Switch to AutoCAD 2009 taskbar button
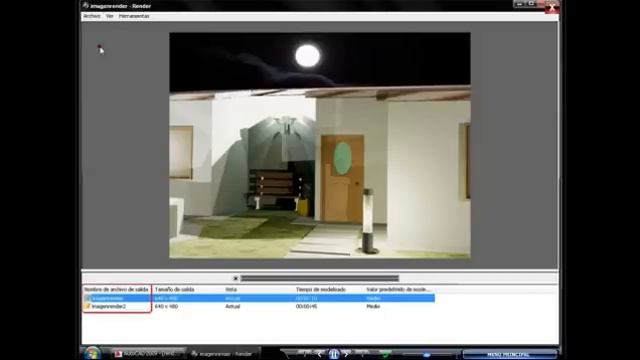This screenshot has height=360, width=640. click(x=149, y=354)
